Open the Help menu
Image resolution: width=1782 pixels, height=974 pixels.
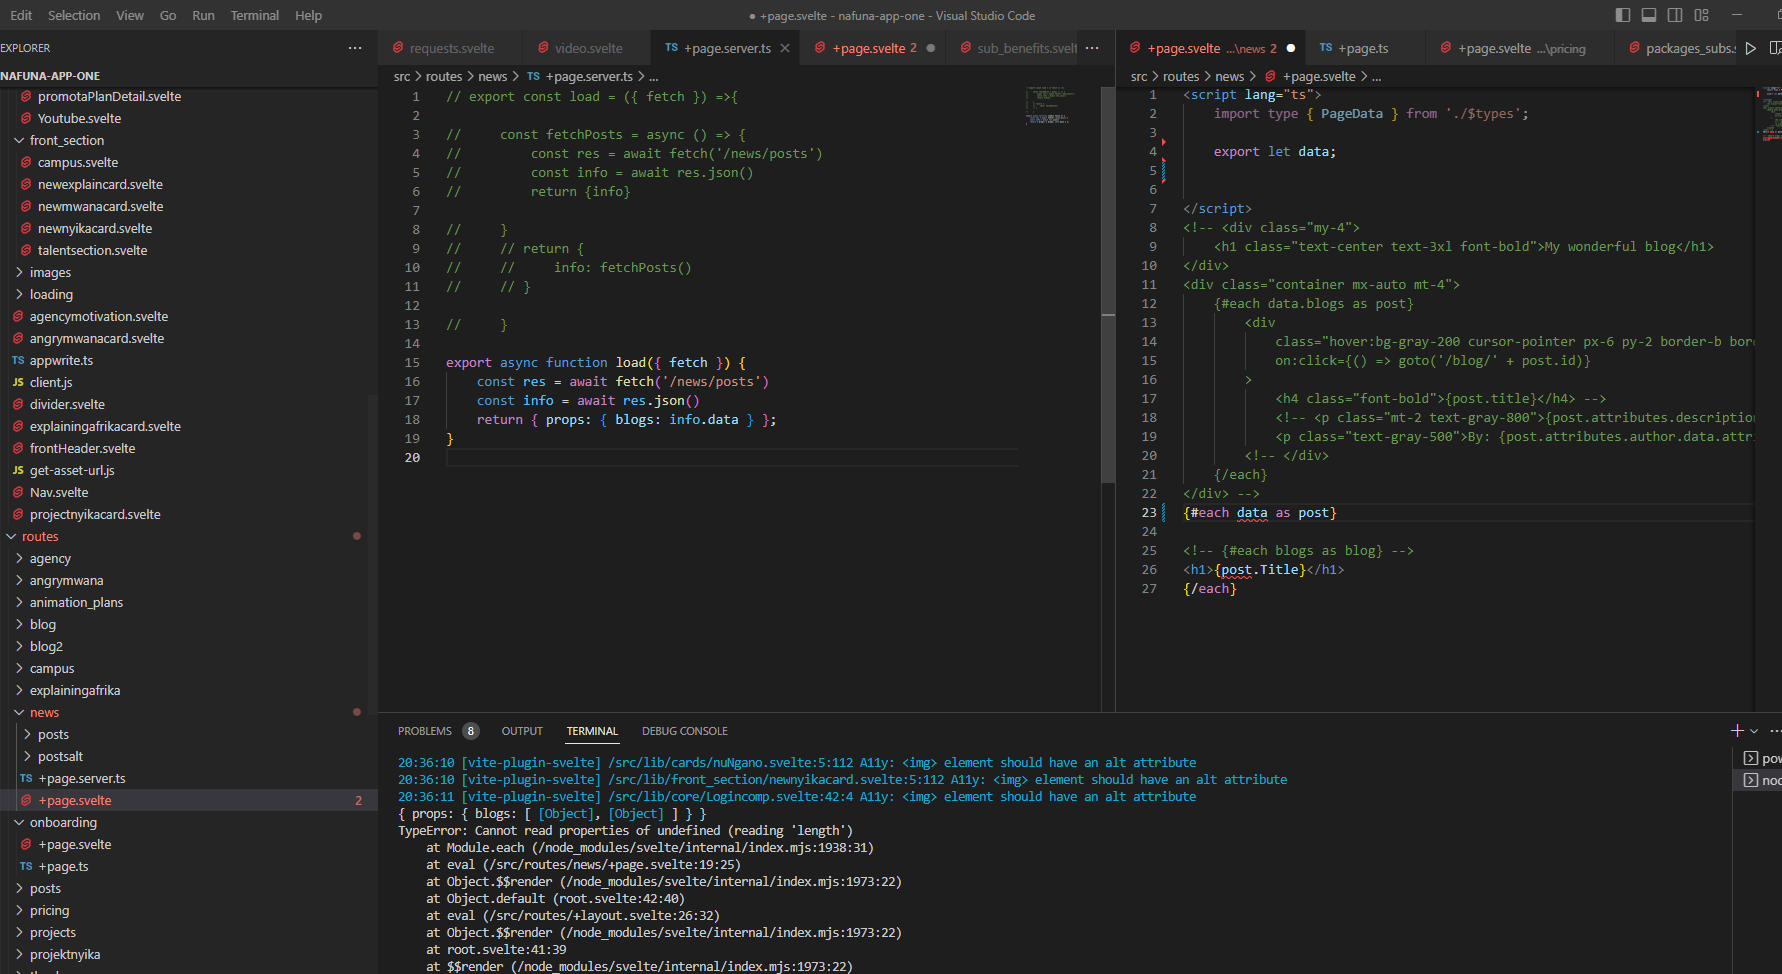(309, 15)
